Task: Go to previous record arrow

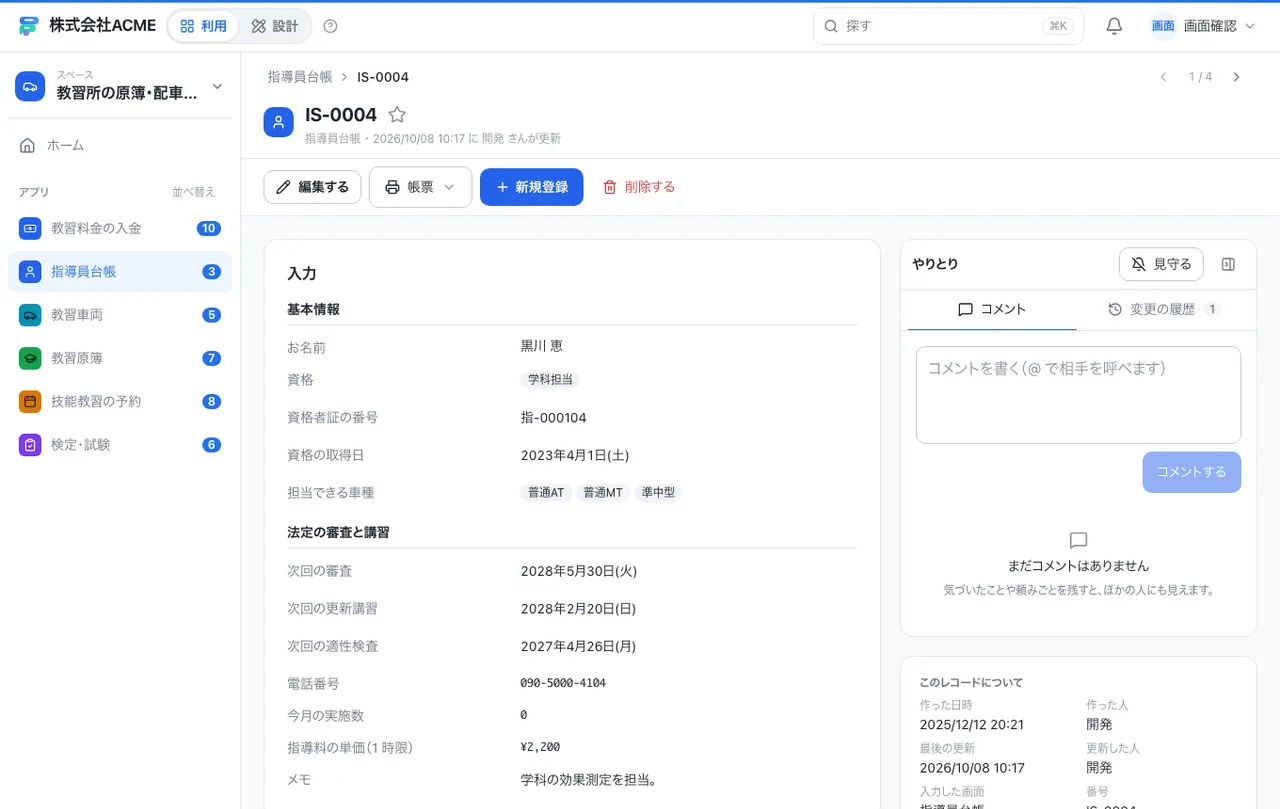Action: (1163, 77)
